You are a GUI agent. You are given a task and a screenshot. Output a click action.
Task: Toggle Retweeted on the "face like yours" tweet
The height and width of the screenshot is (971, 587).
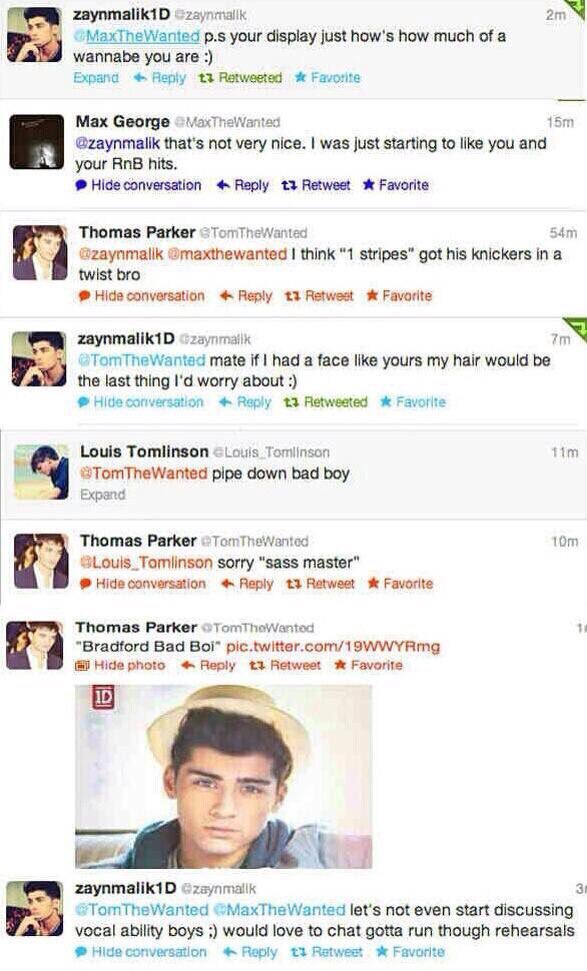[326, 402]
